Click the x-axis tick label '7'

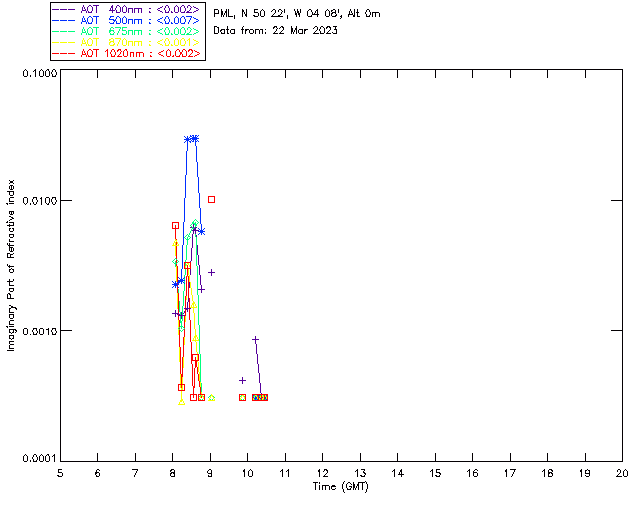pos(135,473)
